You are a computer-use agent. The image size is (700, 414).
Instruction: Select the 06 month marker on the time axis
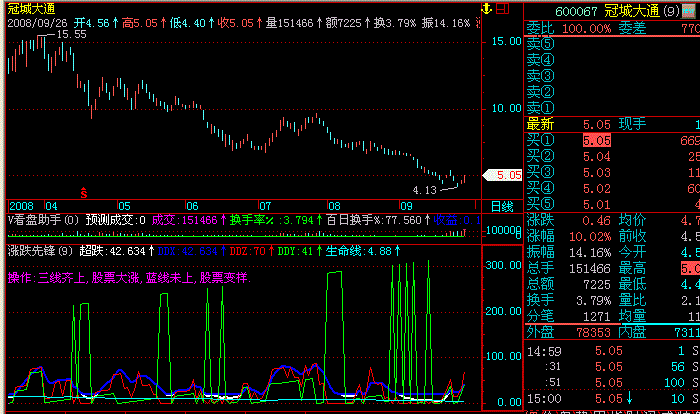192,206
